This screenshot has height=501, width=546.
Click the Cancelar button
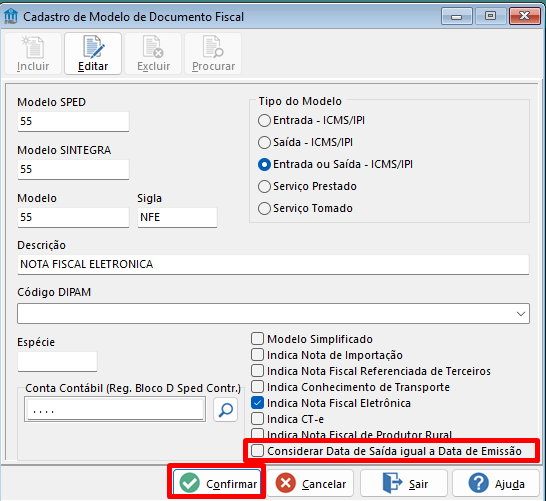(310, 483)
